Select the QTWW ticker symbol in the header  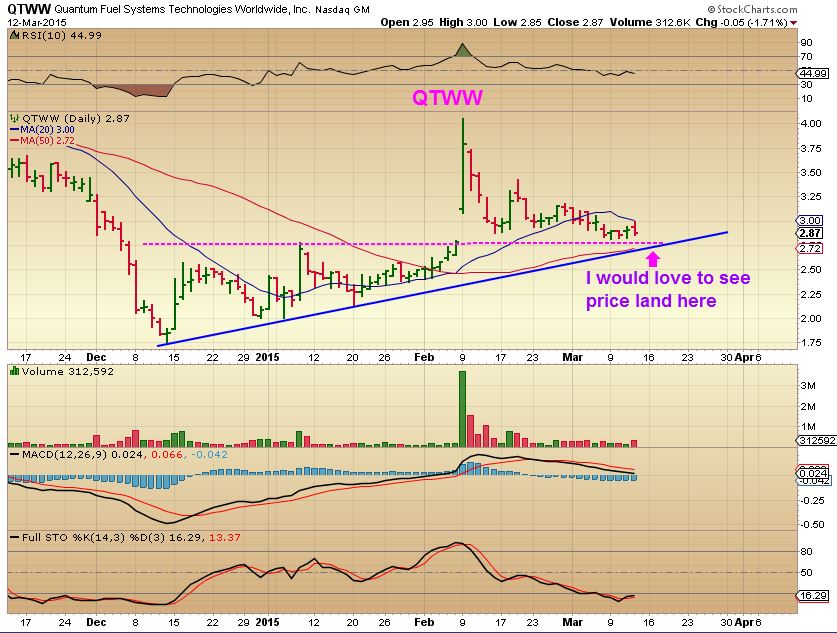coord(29,9)
